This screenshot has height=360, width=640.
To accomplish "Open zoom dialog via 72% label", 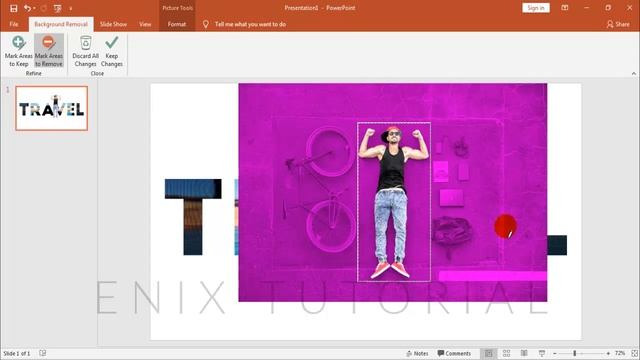I will coord(620,353).
